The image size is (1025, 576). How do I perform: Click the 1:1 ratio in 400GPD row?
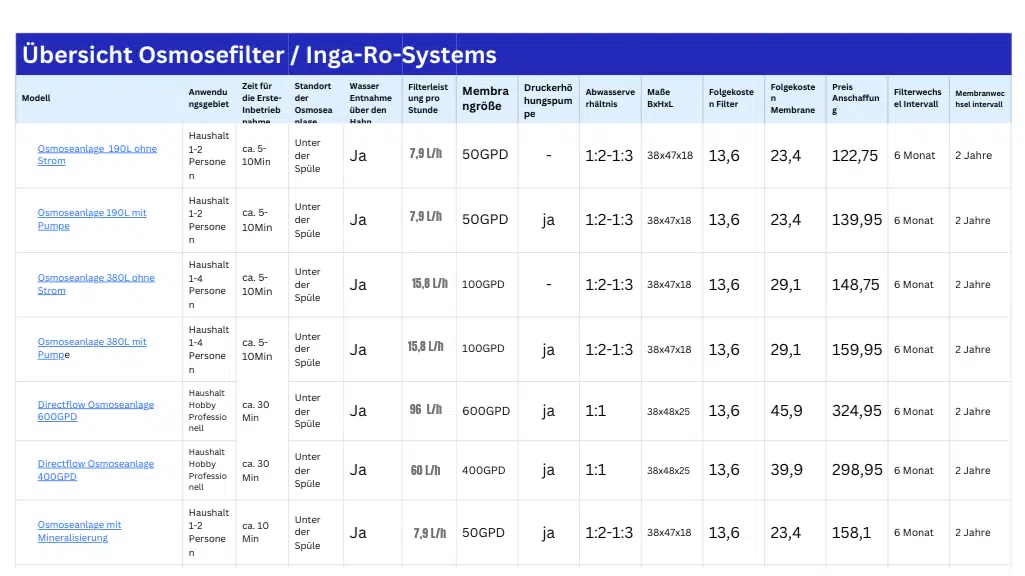[596, 469]
